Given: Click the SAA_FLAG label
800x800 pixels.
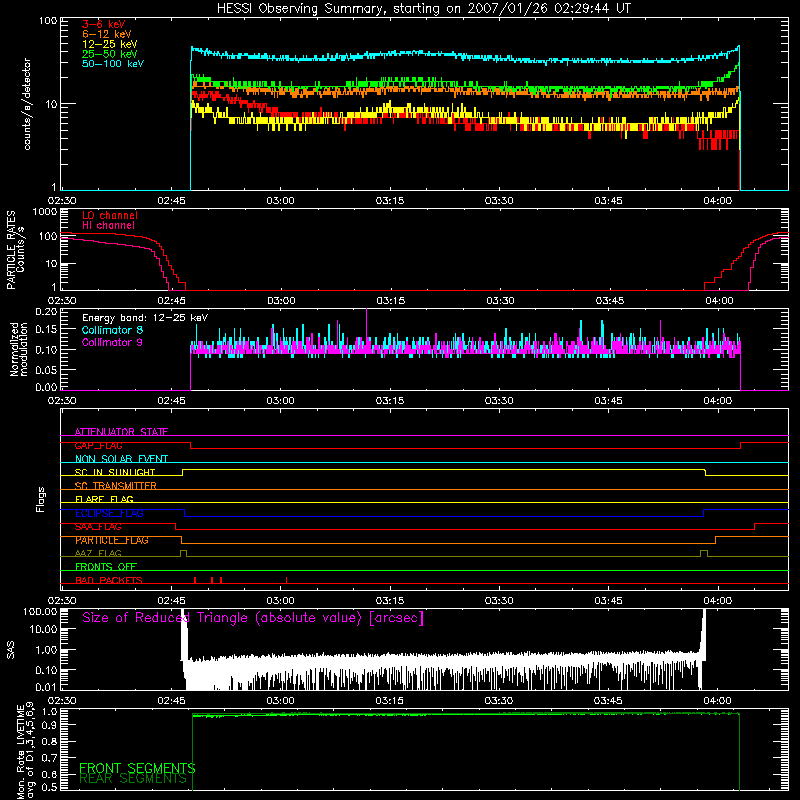Looking at the screenshot, I should pos(98,527).
